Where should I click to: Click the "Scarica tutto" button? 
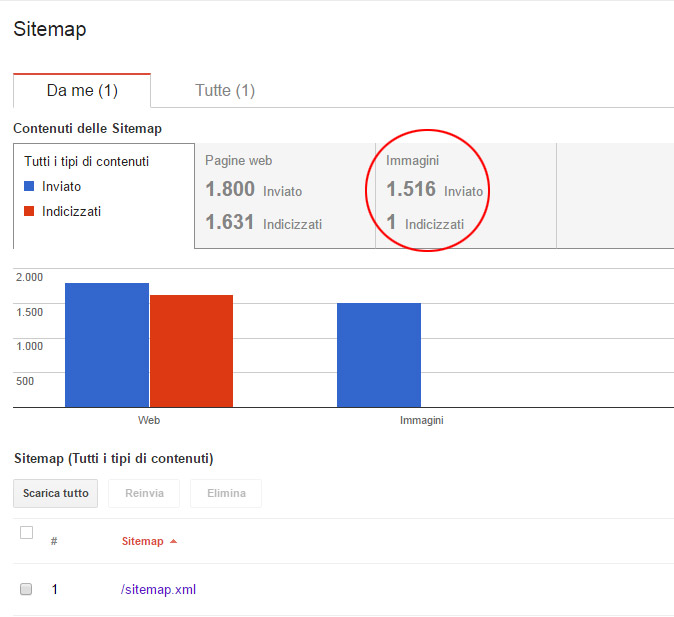coord(55,493)
